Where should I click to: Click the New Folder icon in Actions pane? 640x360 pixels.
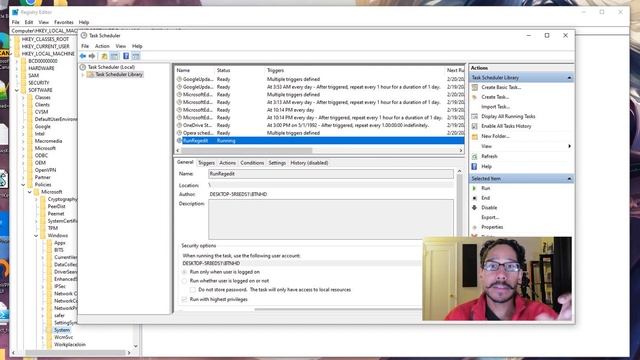click(x=474, y=136)
